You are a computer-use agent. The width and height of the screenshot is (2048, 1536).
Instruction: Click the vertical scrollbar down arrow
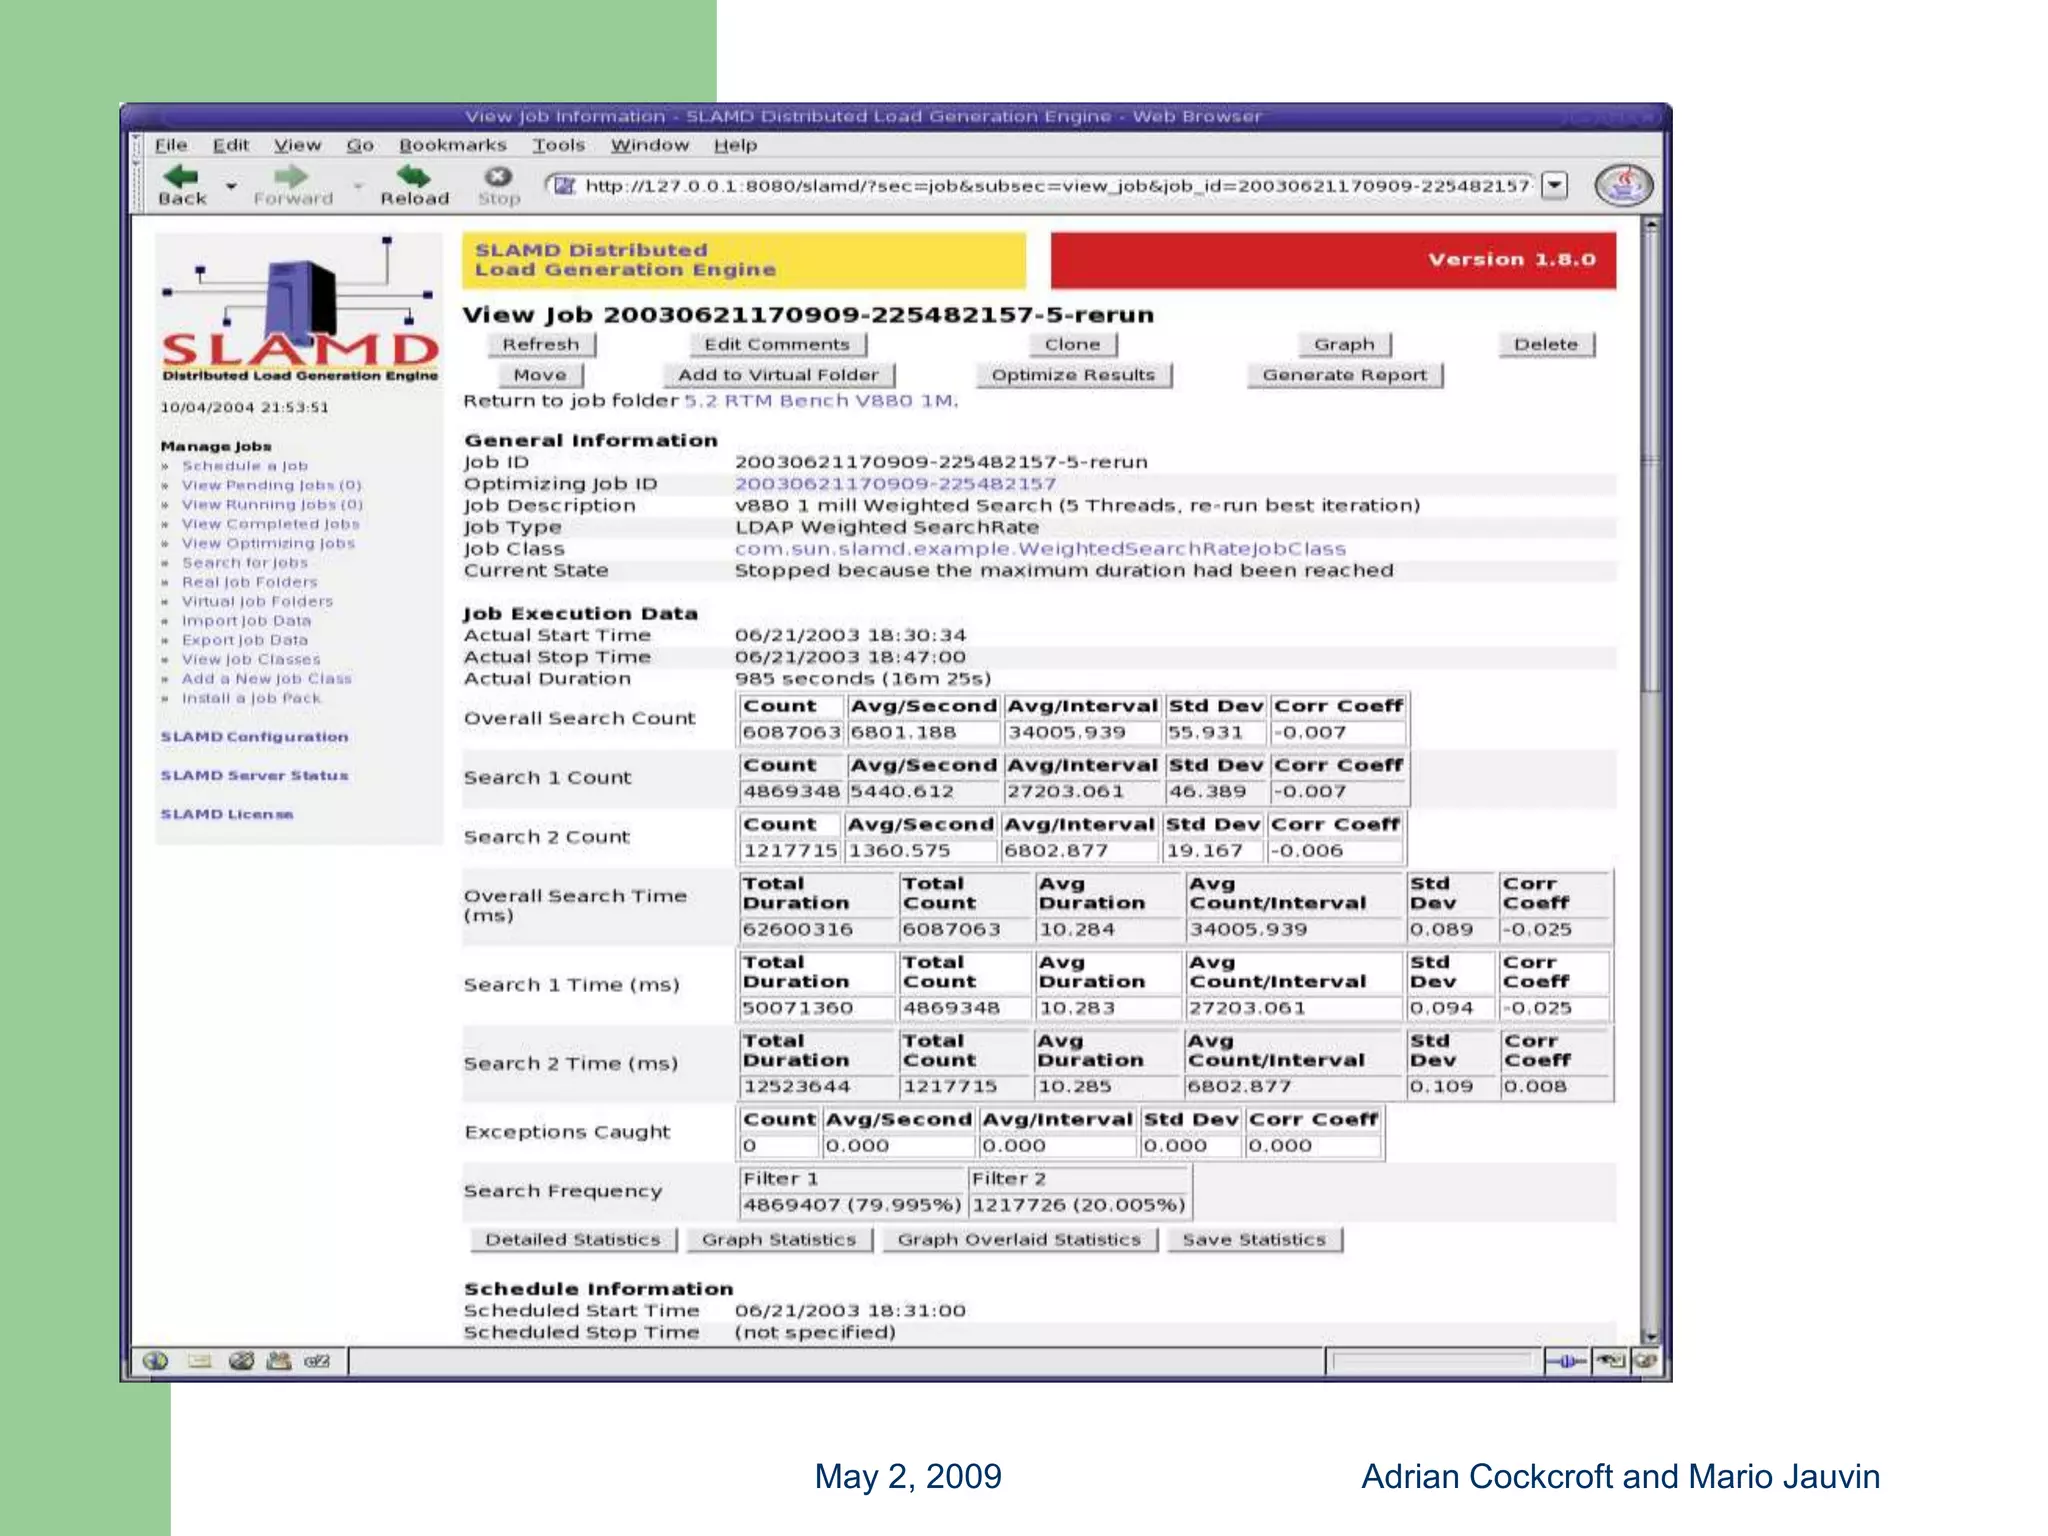(1651, 1336)
